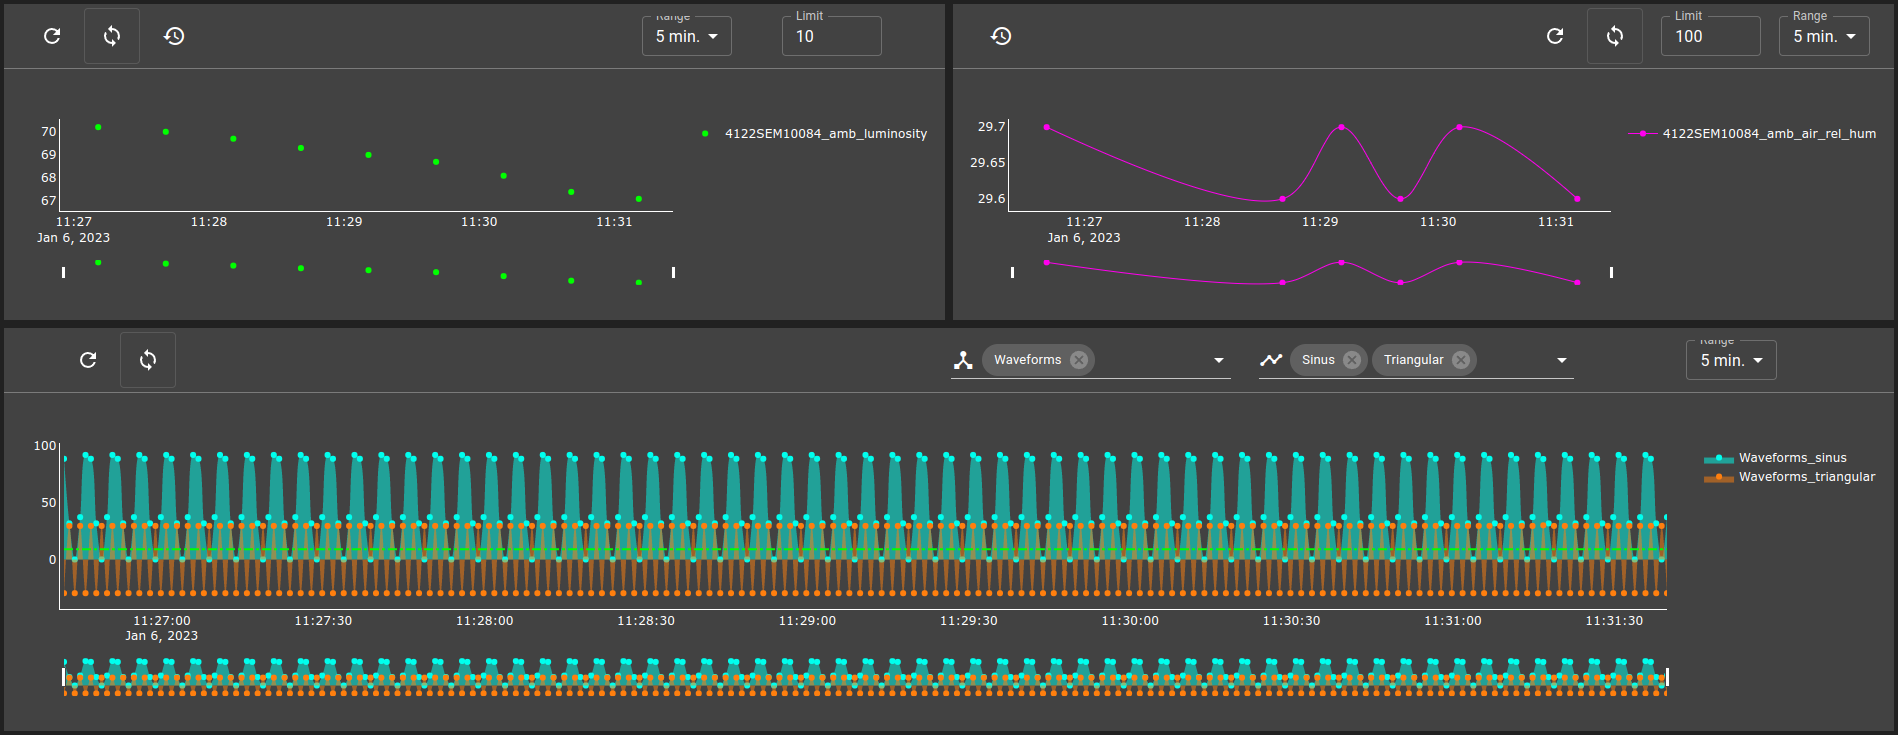The image size is (1898, 735).
Task: Toggle the 4122SEM10084_amb_air_rel_hum legend entry
Action: (1752, 134)
